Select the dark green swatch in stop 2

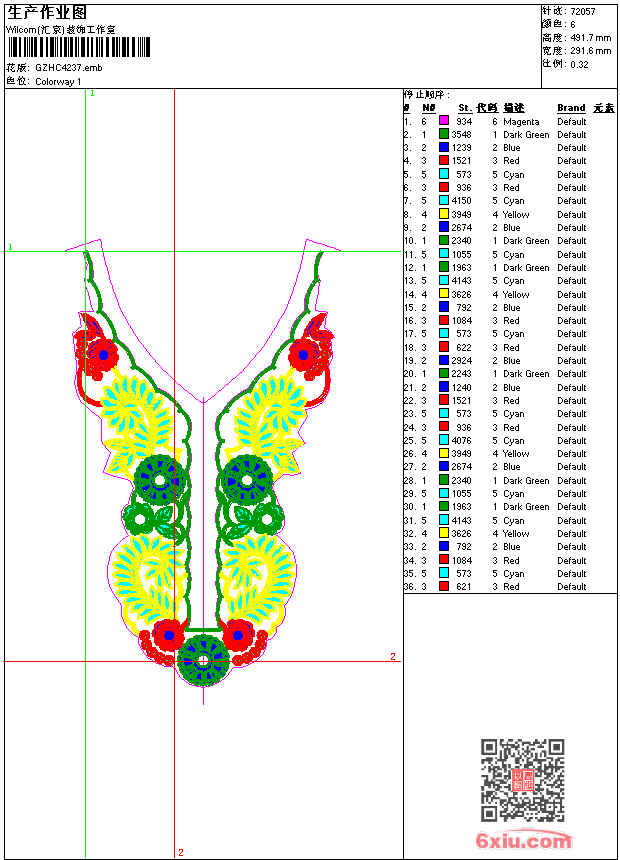444,134
